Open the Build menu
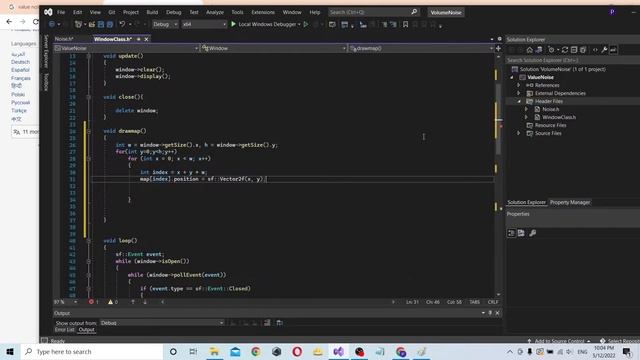 coord(152,12)
